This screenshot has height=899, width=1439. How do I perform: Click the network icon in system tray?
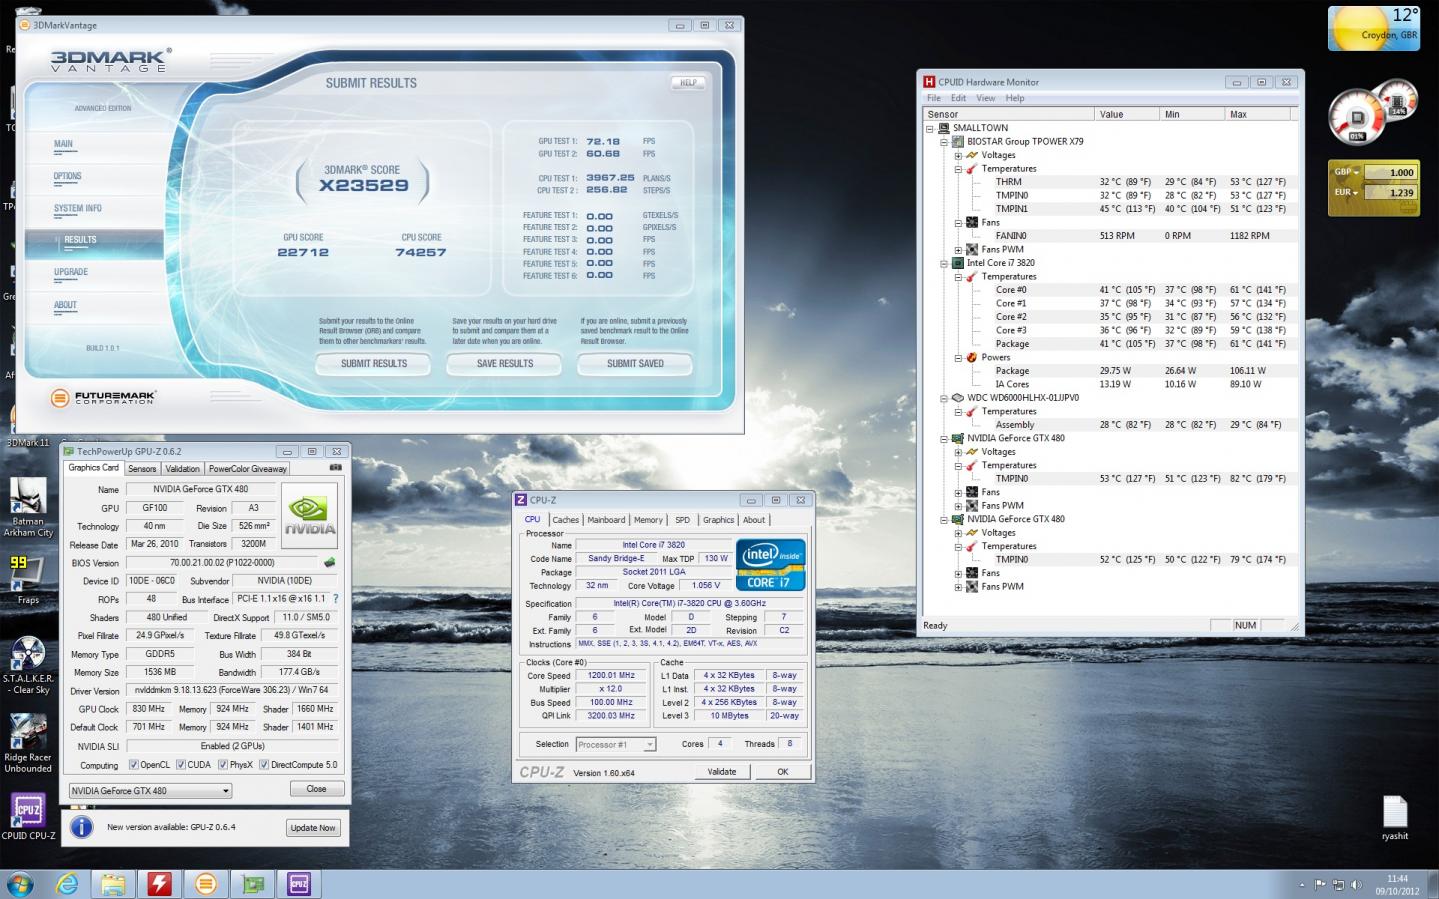[x=1338, y=885]
